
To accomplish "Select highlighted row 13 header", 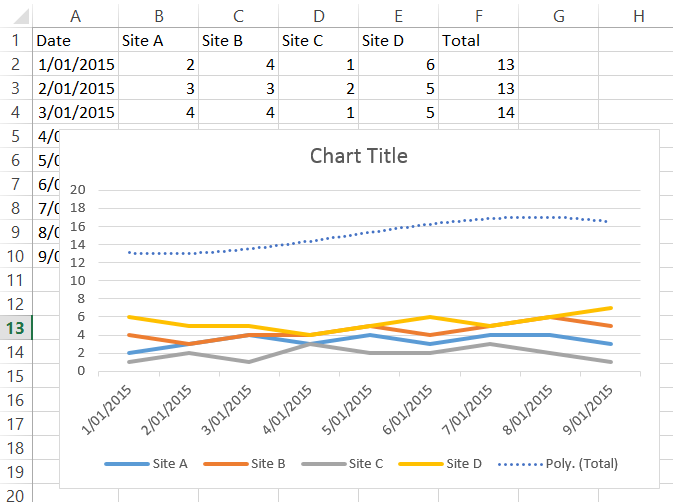I will pos(16,328).
